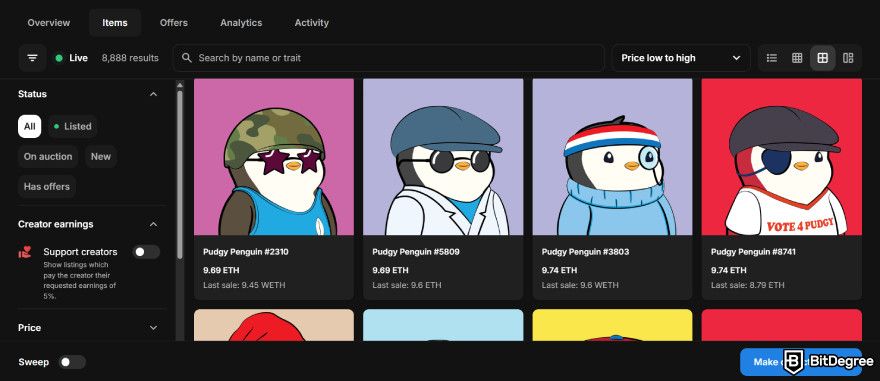Click the 9.74 ETH price of #3803
880x381 pixels.
[560, 270]
